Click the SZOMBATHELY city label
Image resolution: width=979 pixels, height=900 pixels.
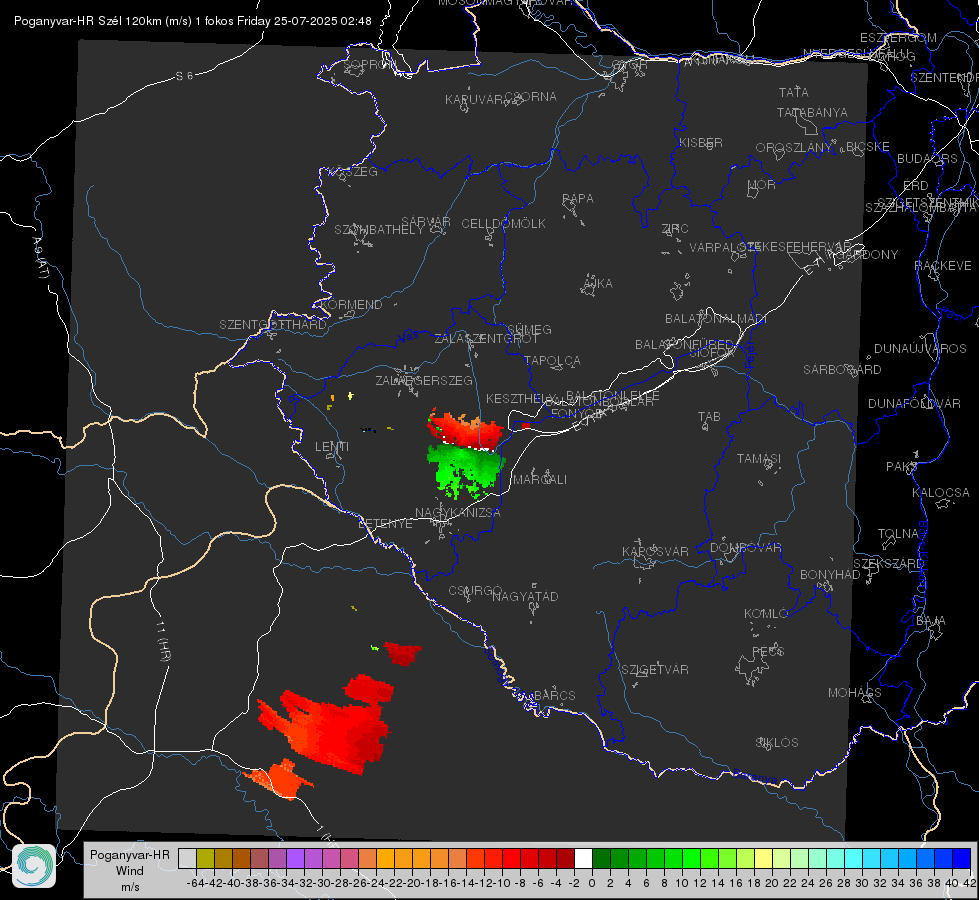click(x=379, y=230)
